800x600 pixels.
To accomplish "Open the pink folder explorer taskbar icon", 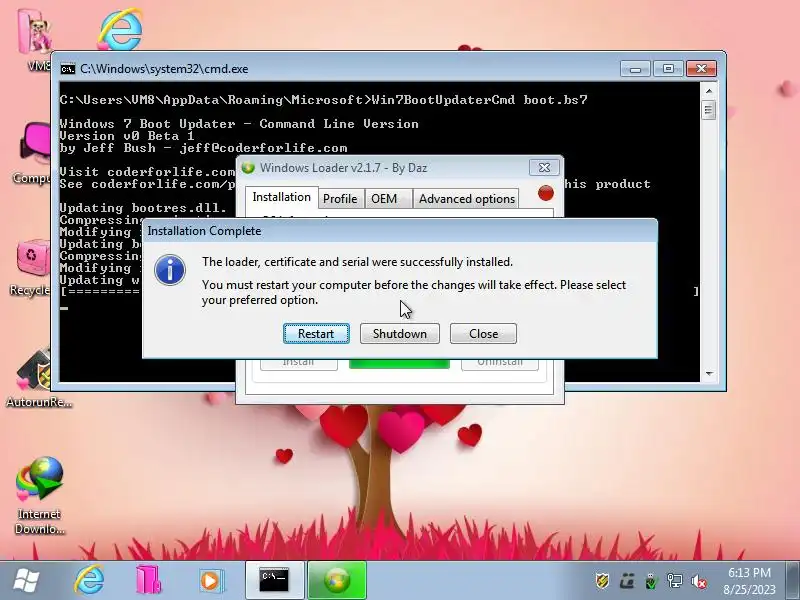I will (149, 580).
